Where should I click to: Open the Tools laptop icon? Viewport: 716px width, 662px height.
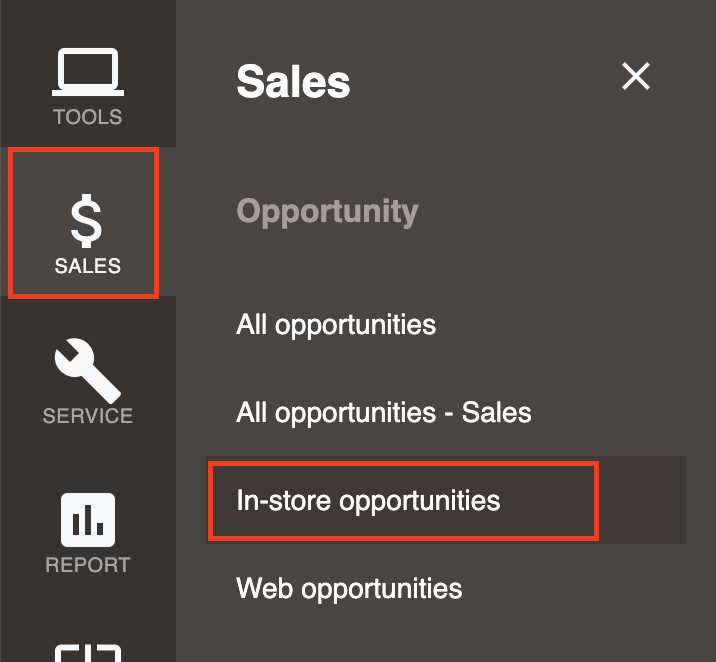88,72
